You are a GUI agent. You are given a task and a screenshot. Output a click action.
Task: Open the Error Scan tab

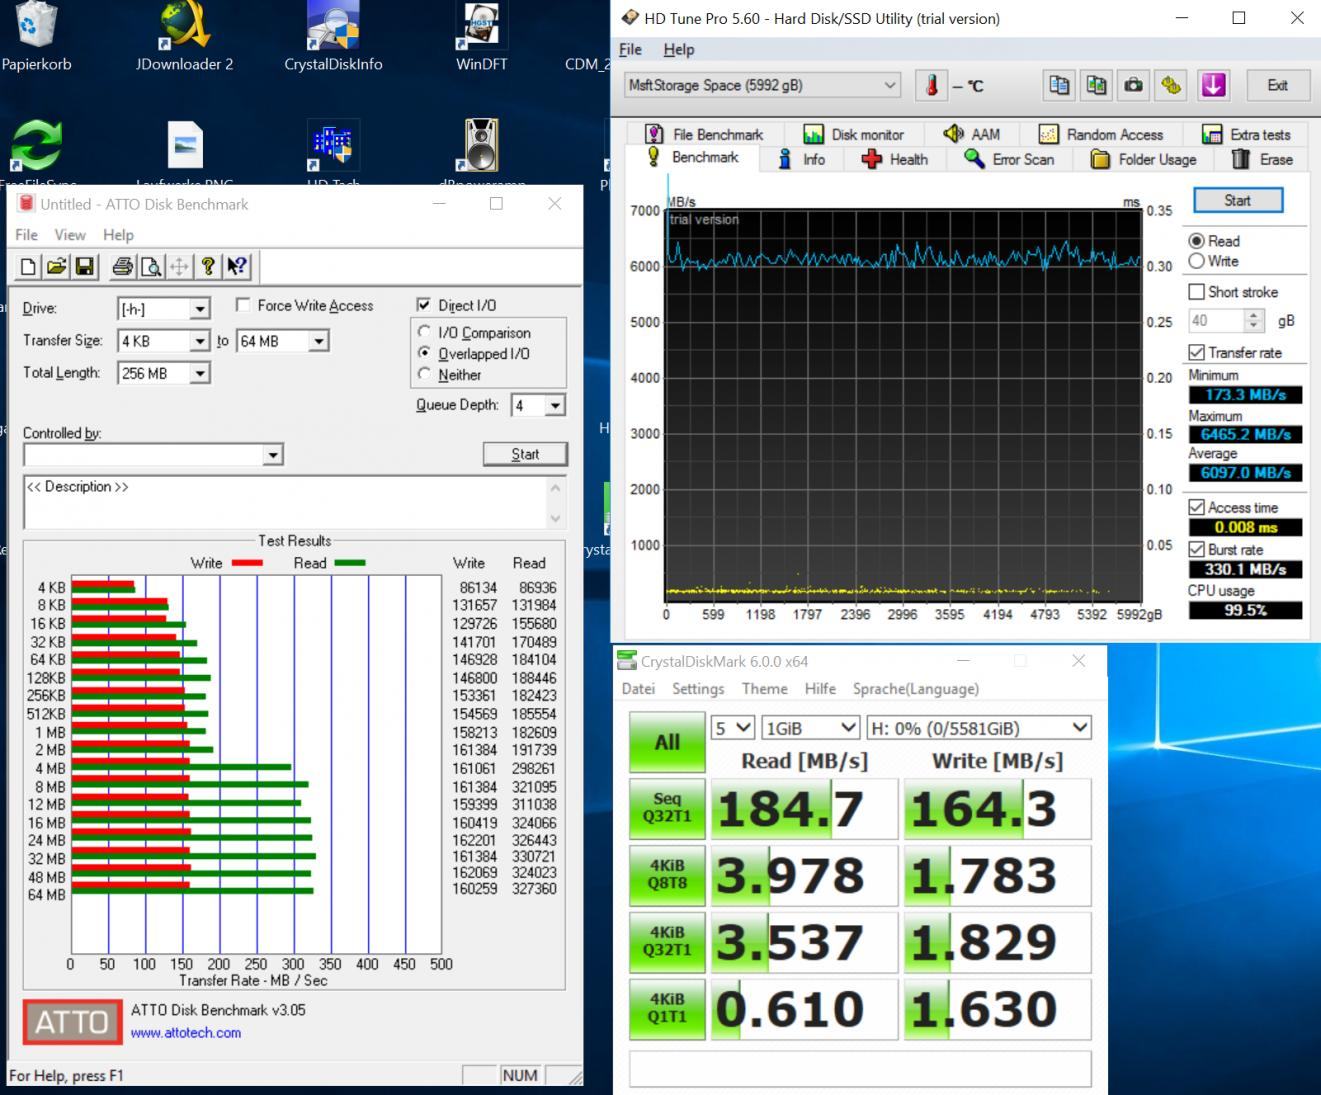pos(1009,159)
